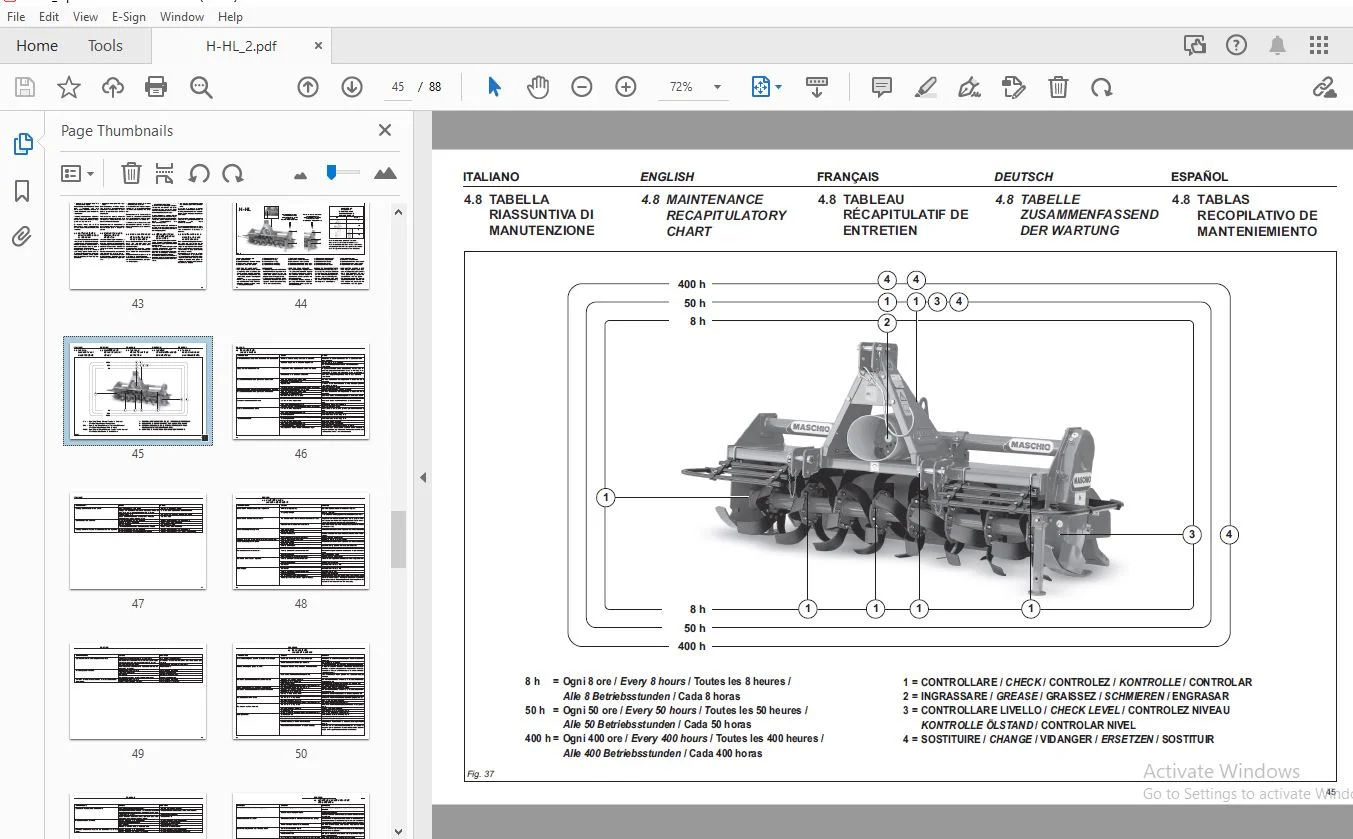Viewport: 1353px width, 839px height.
Task: Rotate thumbnails clockwise
Action: coord(233,173)
